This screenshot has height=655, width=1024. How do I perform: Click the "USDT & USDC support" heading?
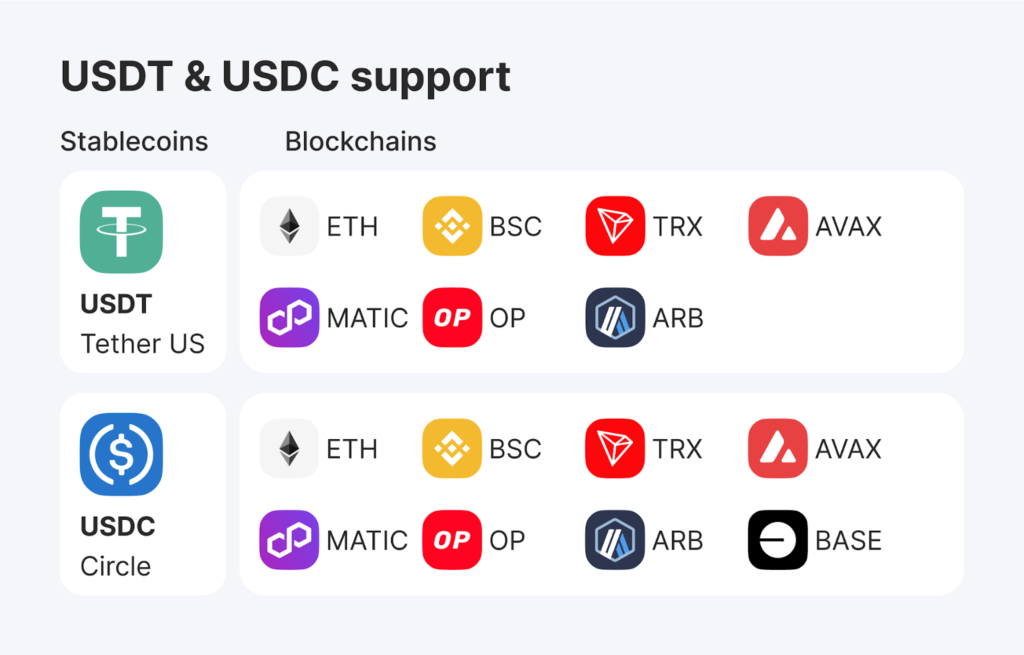pyautogui.click(x=285, y=77)
